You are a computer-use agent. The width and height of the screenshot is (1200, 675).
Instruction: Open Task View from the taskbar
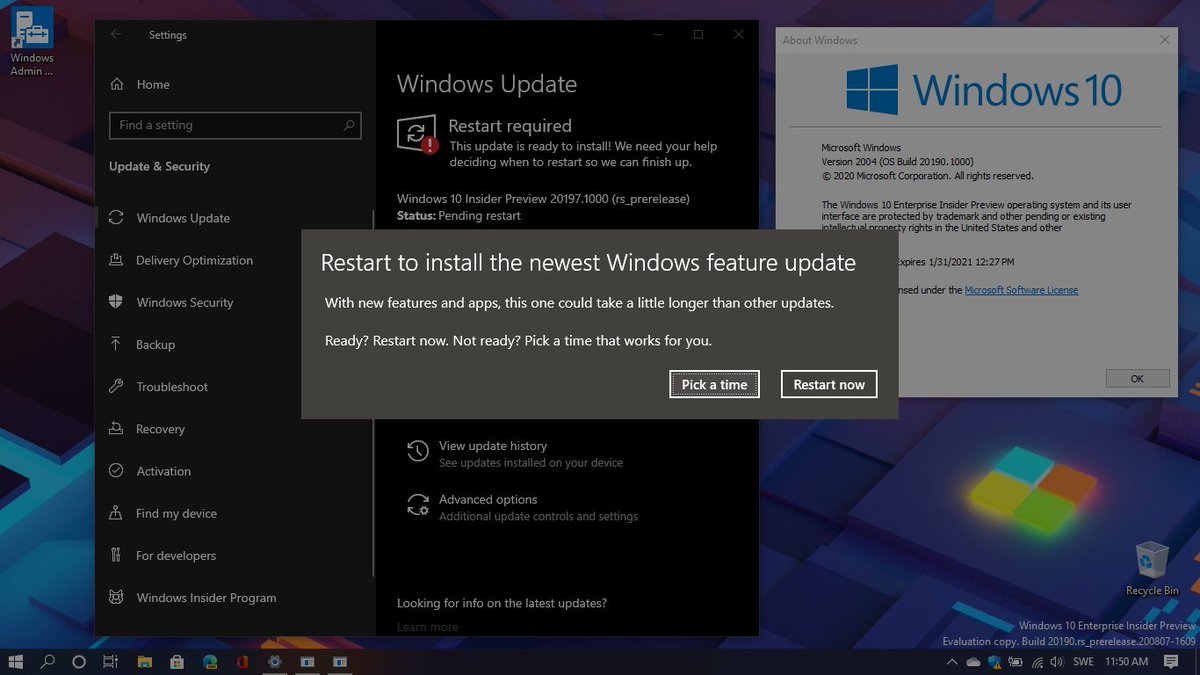pyautogui.click(x=111, y=661)
